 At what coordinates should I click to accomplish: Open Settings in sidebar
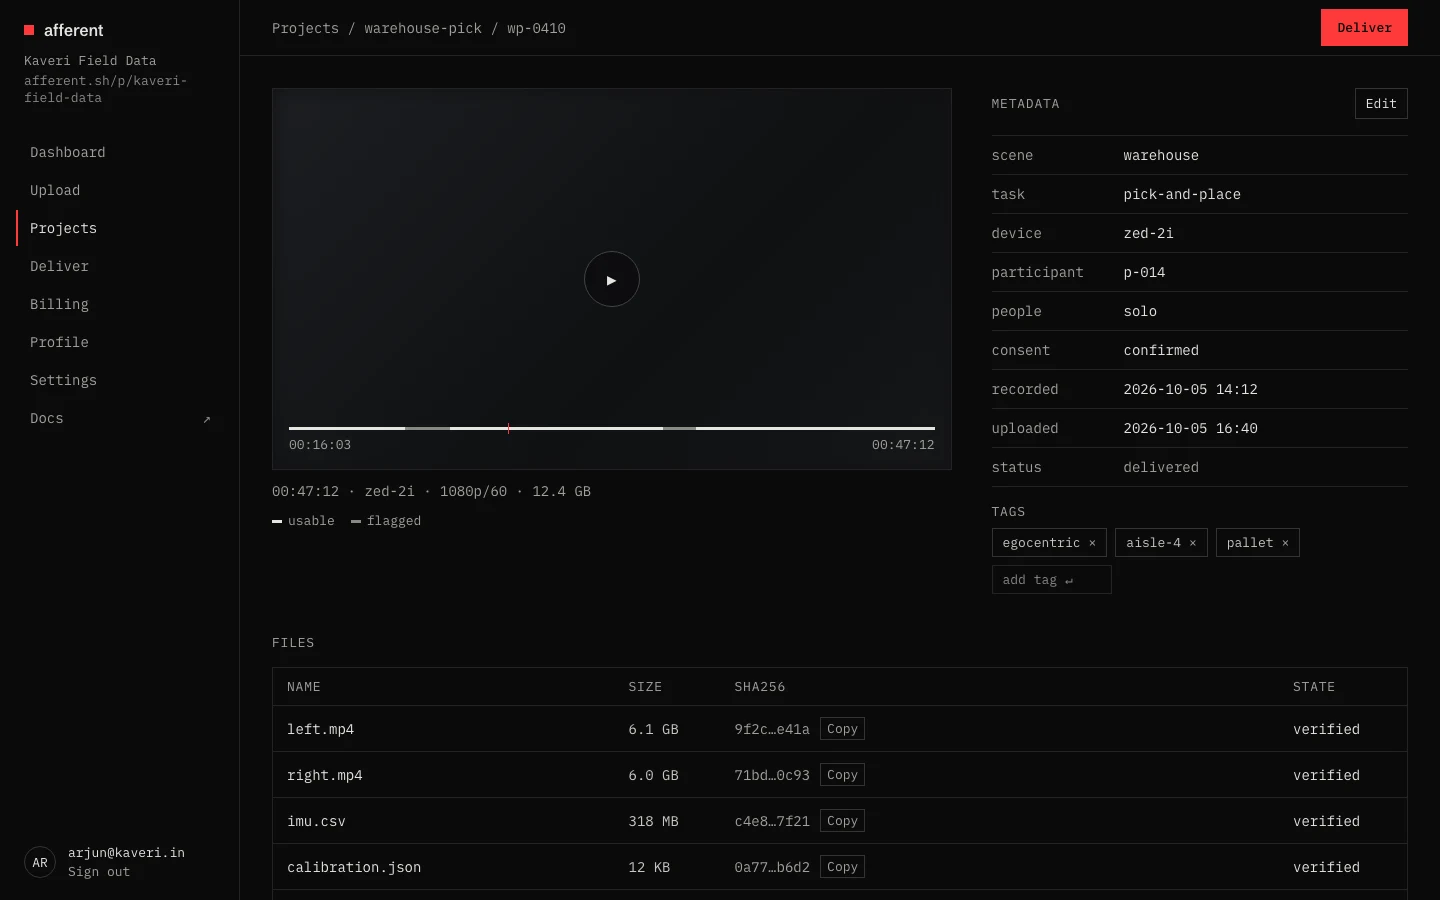point(119,380)
